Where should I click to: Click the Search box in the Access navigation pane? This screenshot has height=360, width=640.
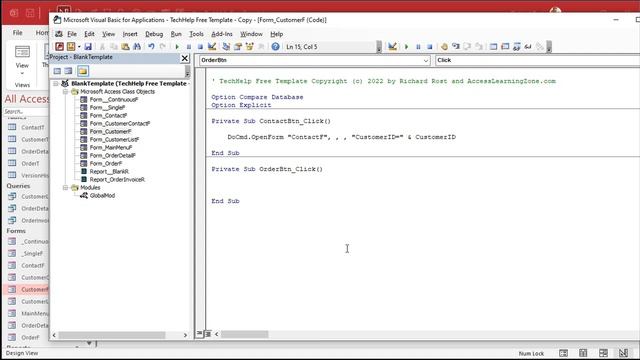point(26,111)
